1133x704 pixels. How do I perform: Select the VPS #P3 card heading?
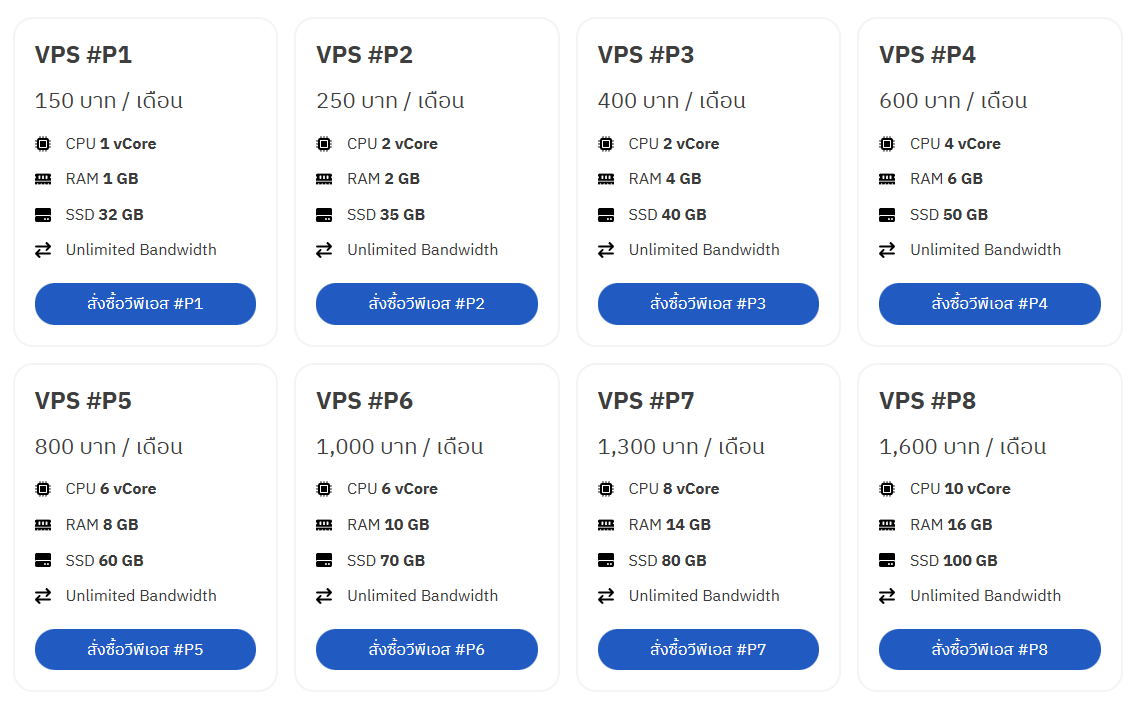point(646,55)
